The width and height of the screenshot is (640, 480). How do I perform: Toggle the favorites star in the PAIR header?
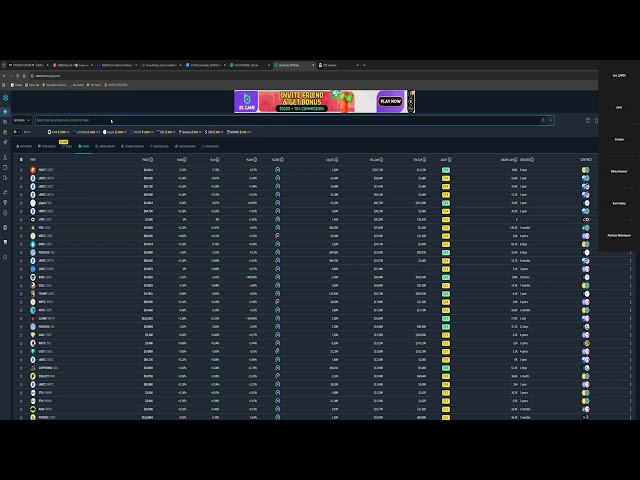(x=21, y=160)
